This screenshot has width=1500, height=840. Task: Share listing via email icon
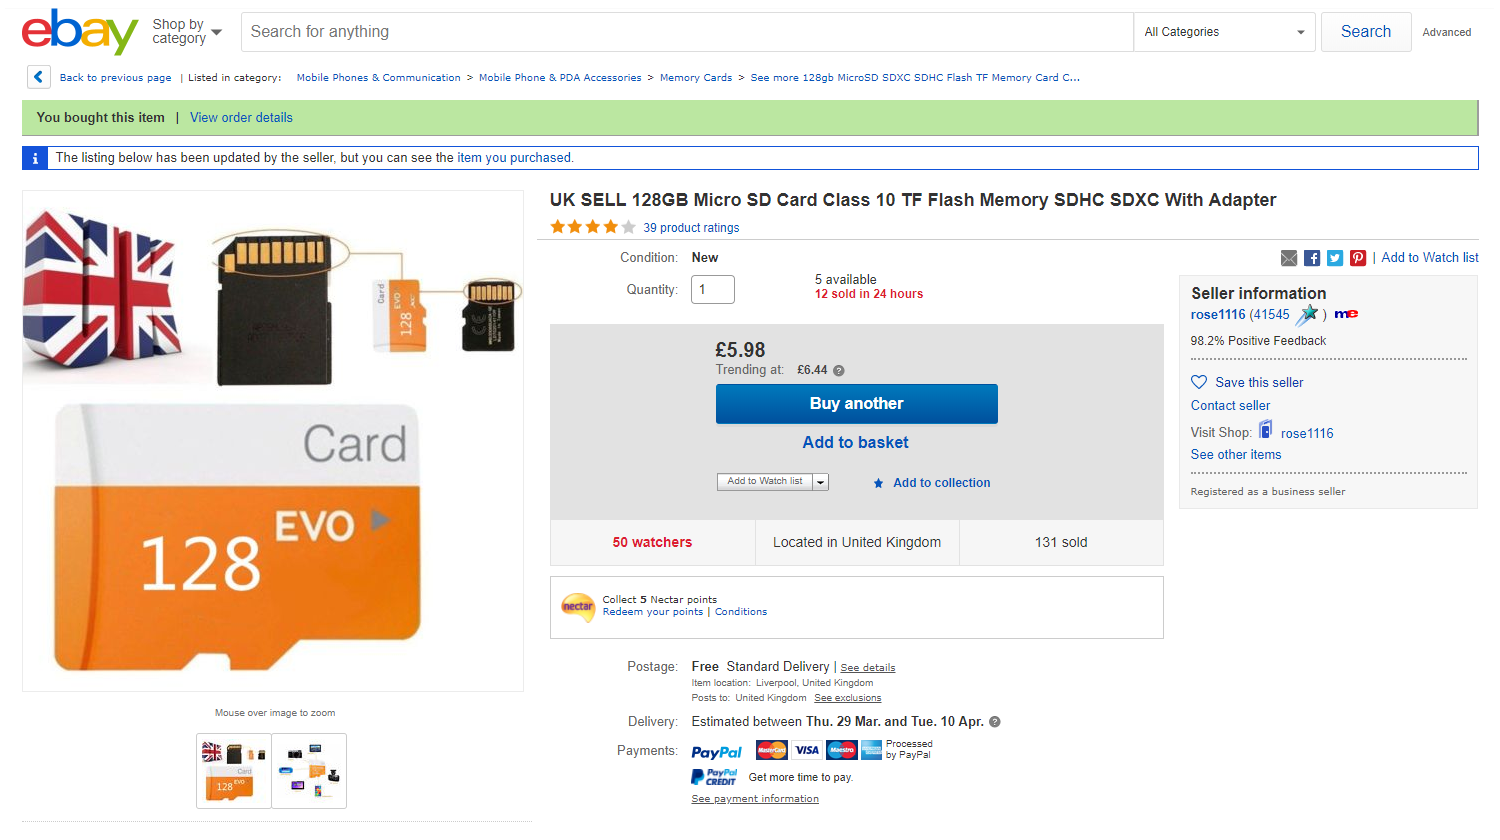click(x=1289, y=258)
